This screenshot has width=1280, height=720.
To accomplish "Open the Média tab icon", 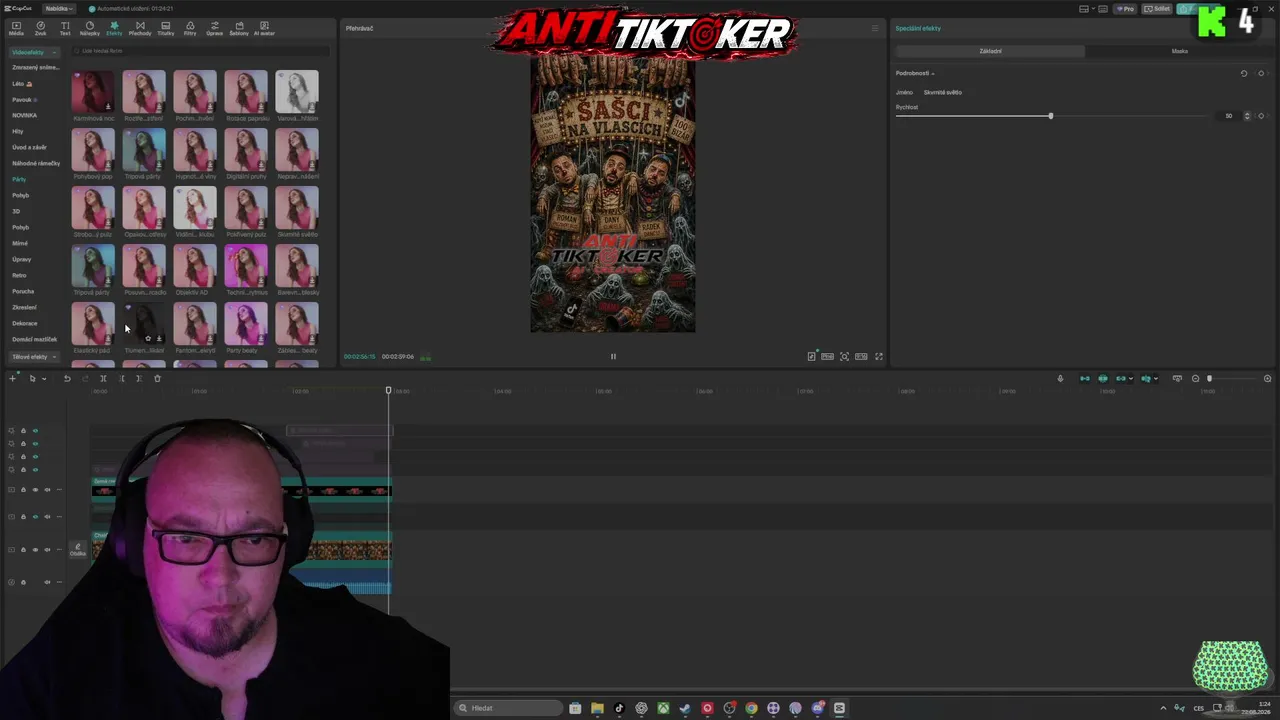I will 16,28.
